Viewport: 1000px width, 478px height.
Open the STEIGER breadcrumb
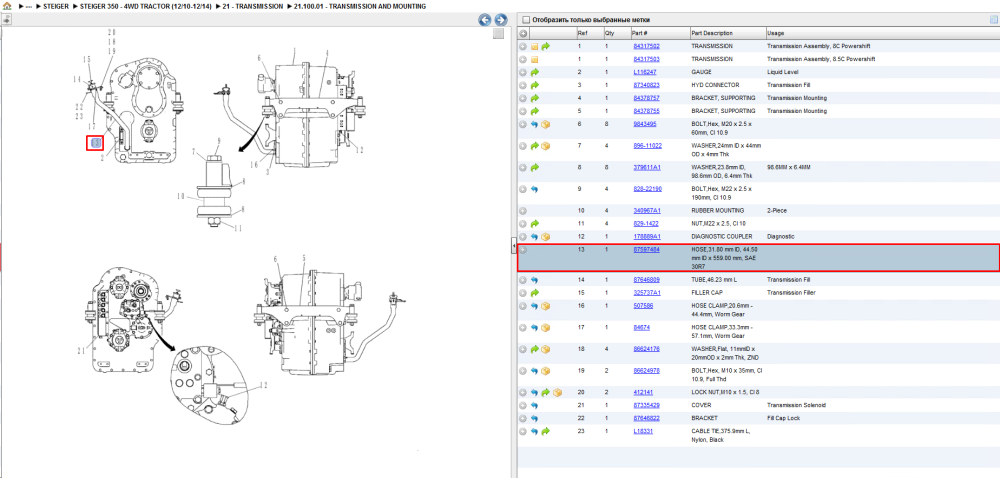pos(56,6)
